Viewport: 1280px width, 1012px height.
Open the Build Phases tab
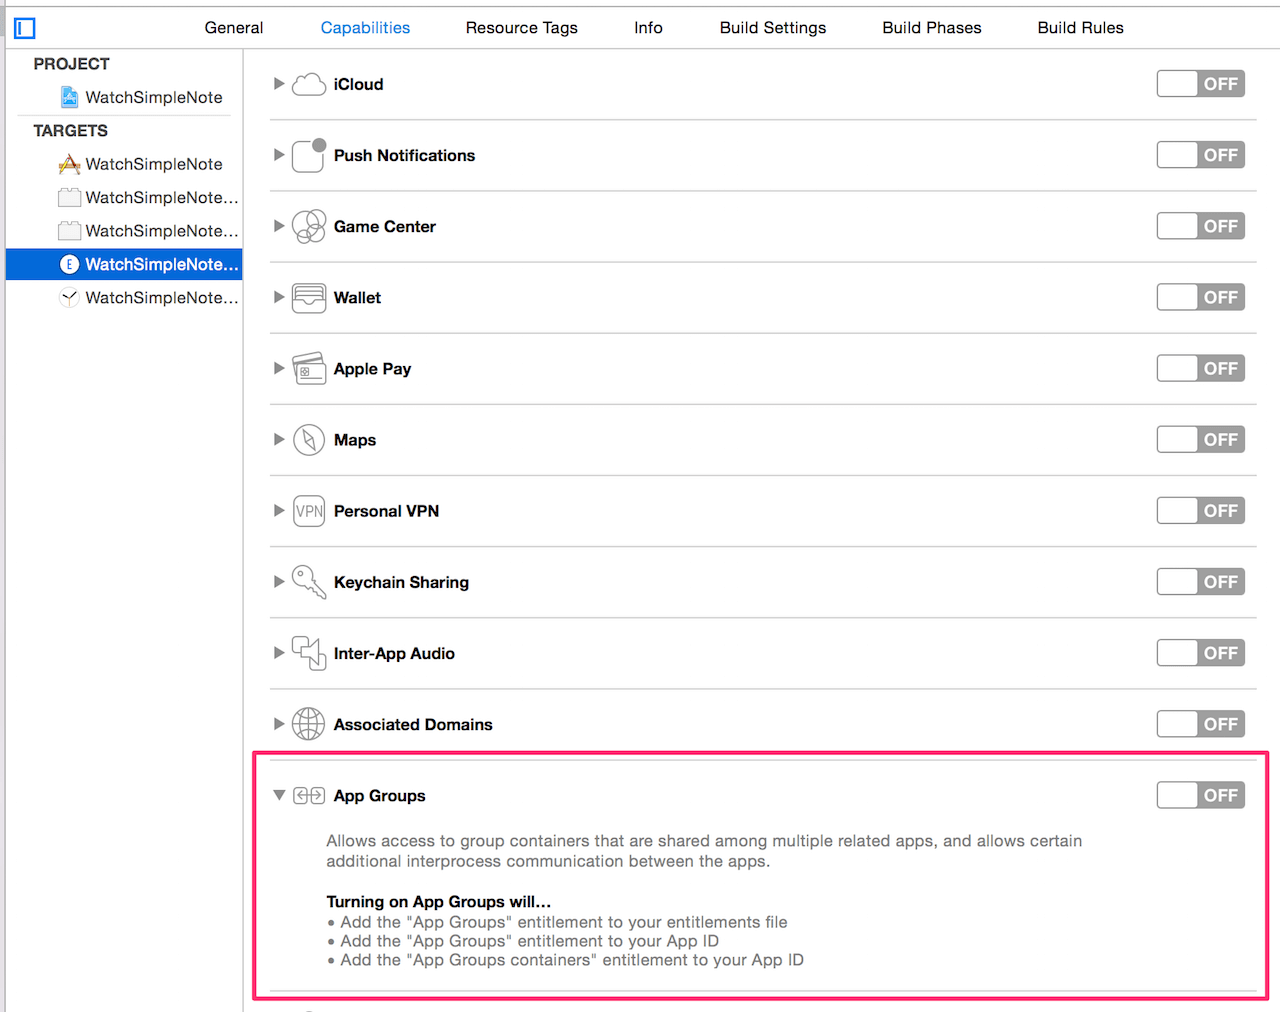(931, 28)
